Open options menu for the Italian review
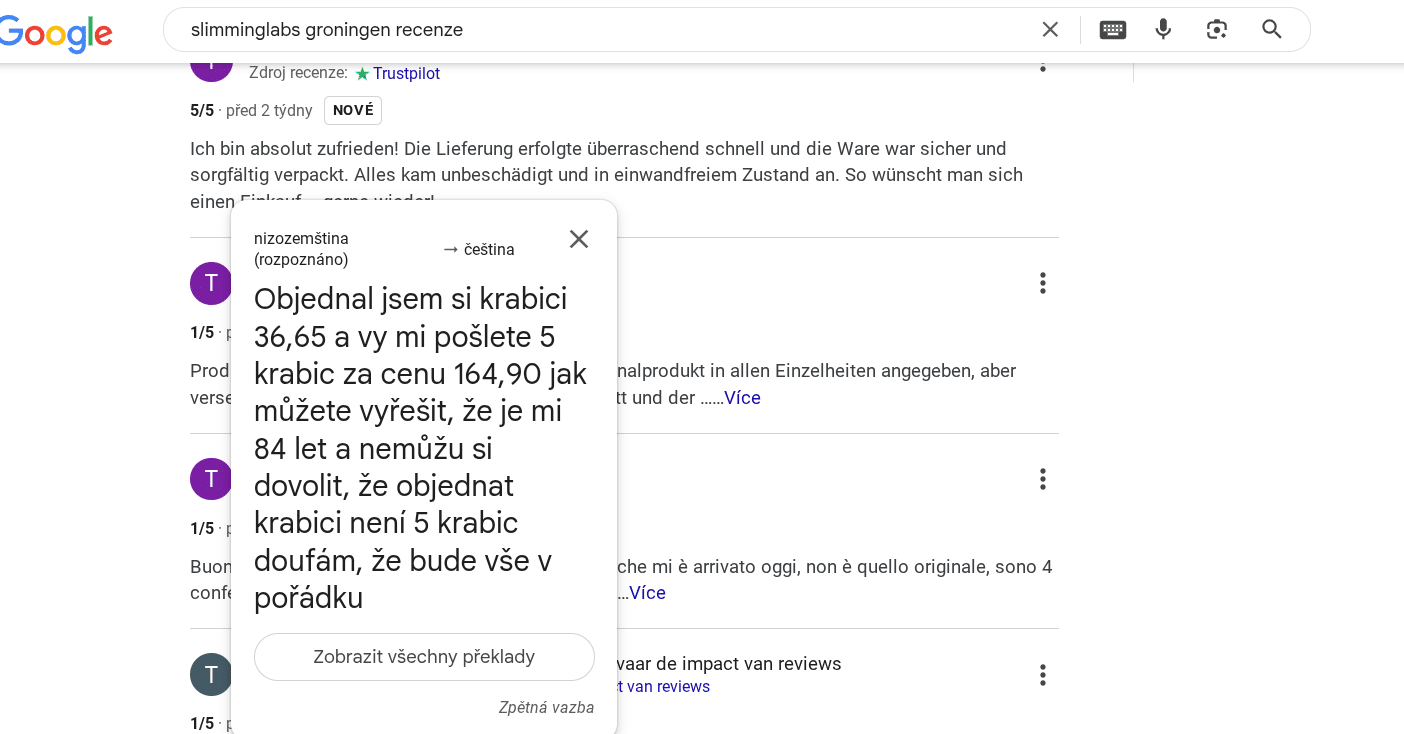 tap(1043, 479)
